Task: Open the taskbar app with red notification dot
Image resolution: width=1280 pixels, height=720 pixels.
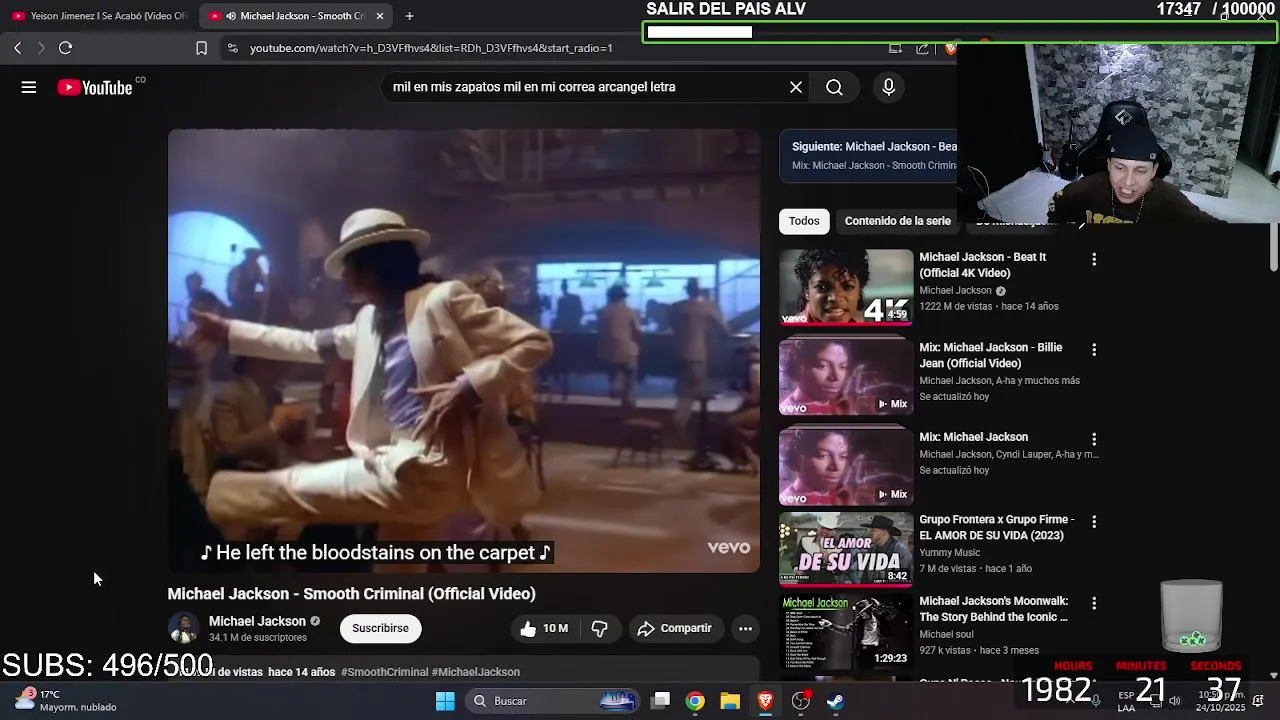Action: pos(800,701)
